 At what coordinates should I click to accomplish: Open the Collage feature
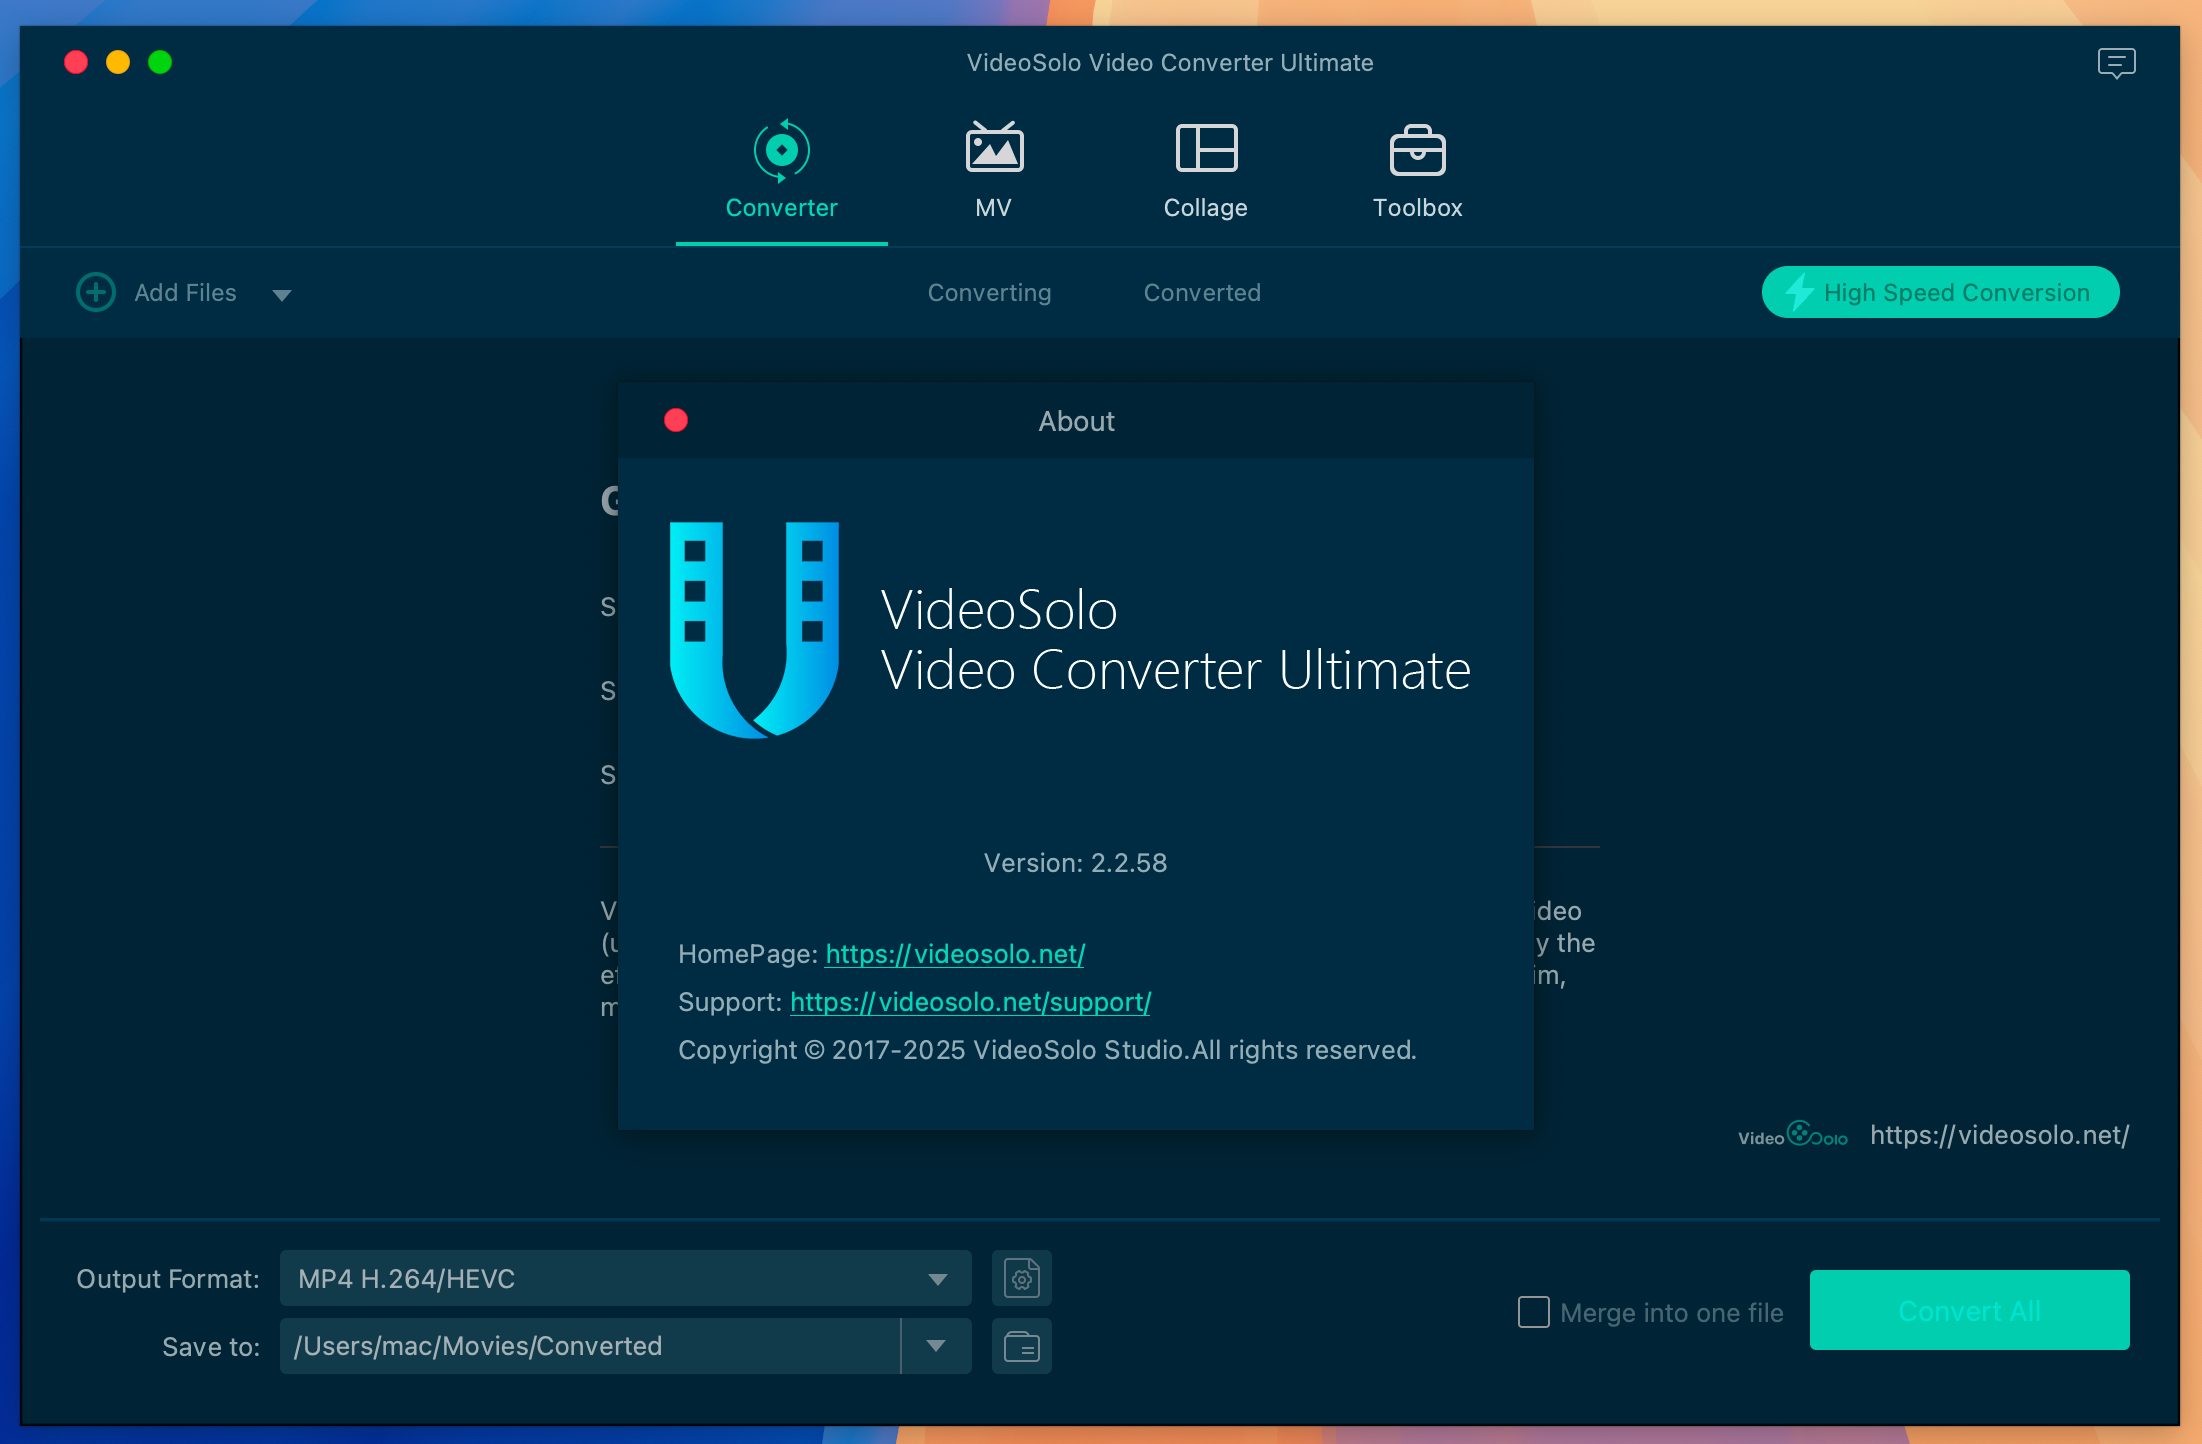[x=1205, y=170]
